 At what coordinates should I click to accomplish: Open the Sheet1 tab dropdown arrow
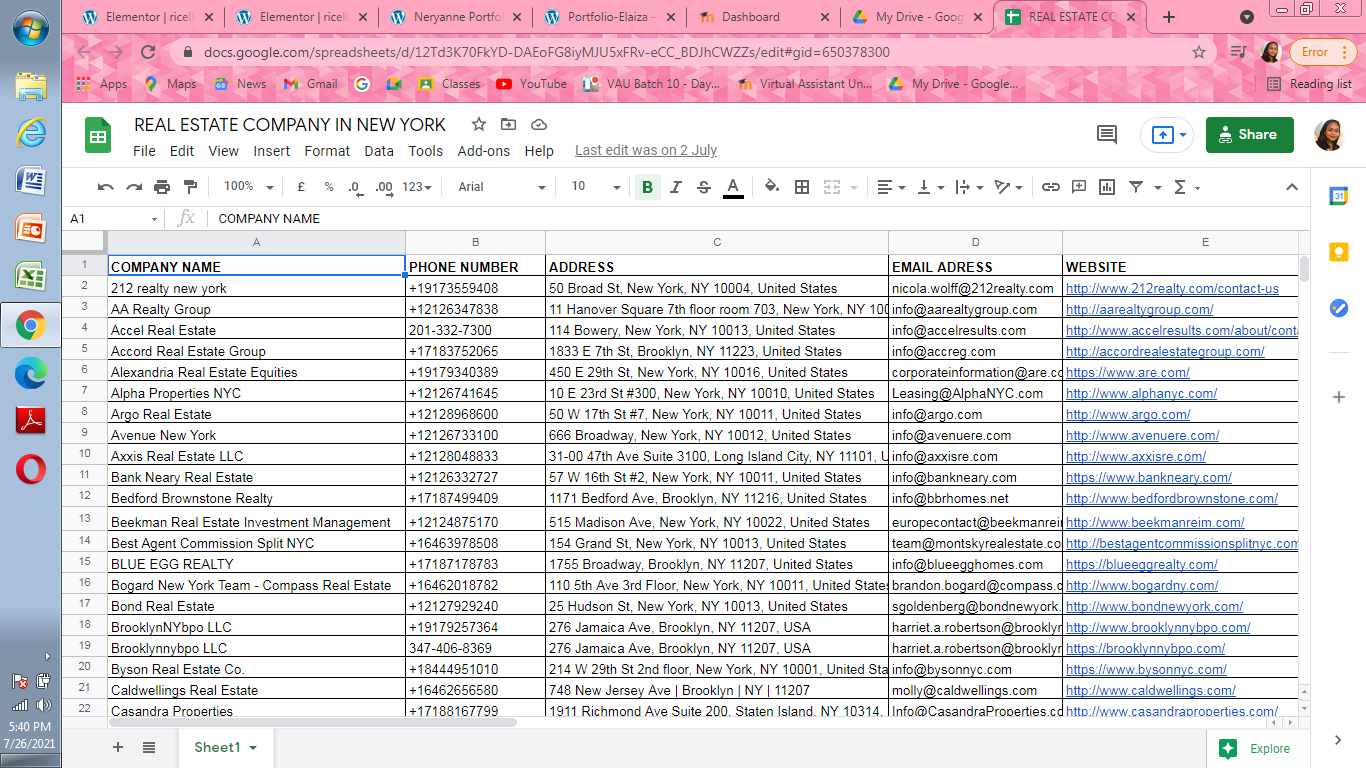(253, 748)
